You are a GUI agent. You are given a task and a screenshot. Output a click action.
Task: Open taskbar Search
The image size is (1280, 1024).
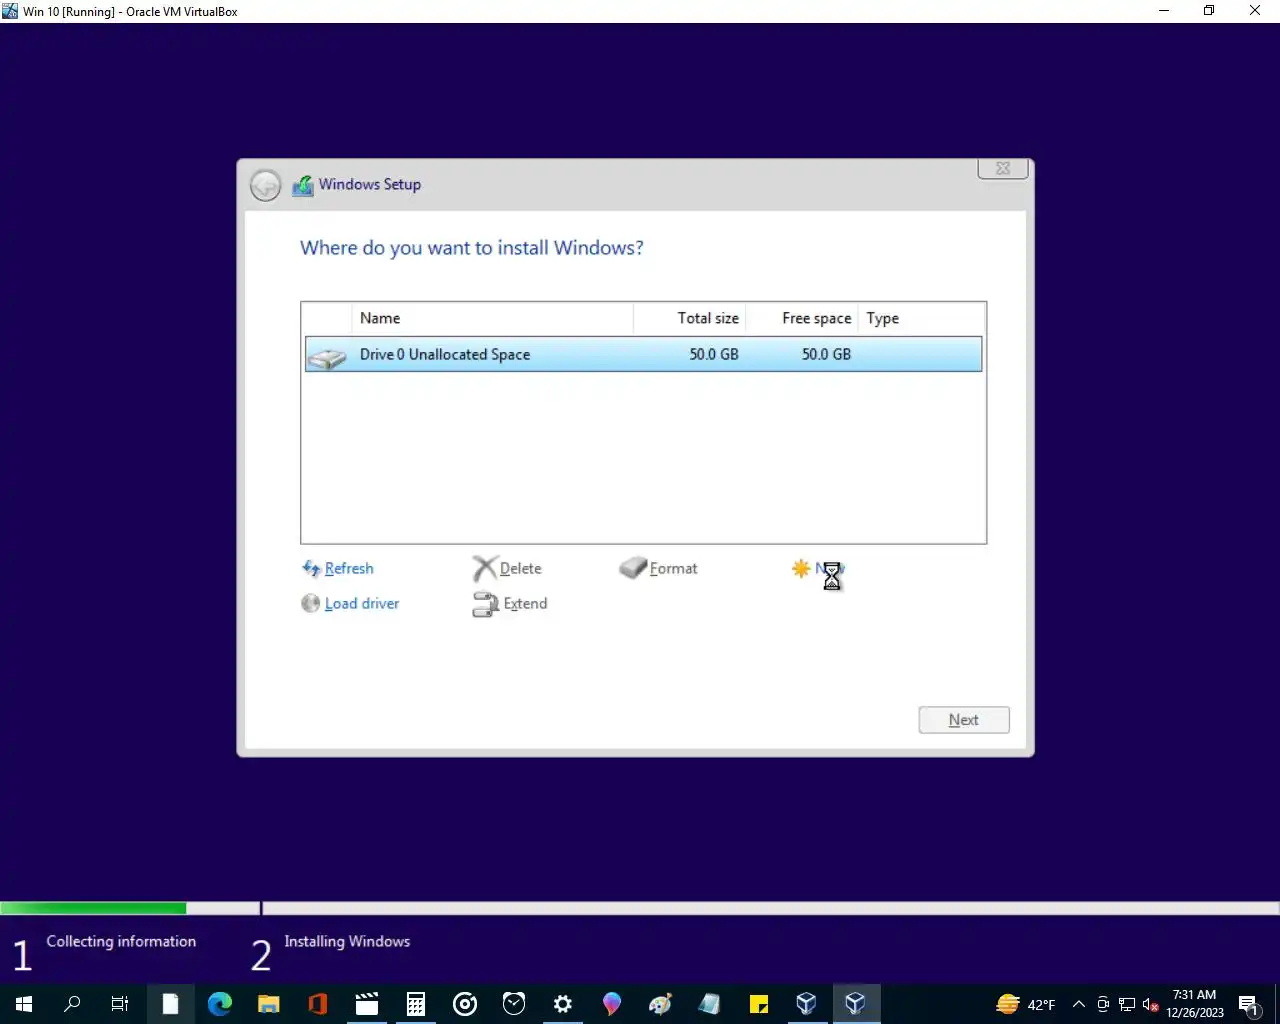point(72,1003)
